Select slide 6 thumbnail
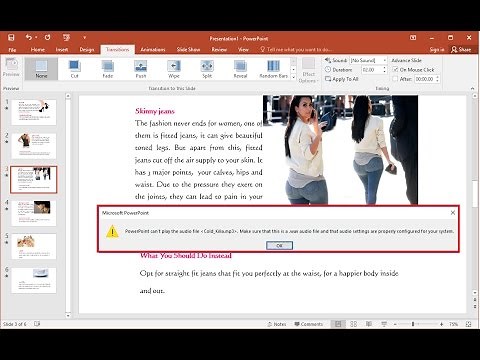480x360 pixels. click(34, 280)
